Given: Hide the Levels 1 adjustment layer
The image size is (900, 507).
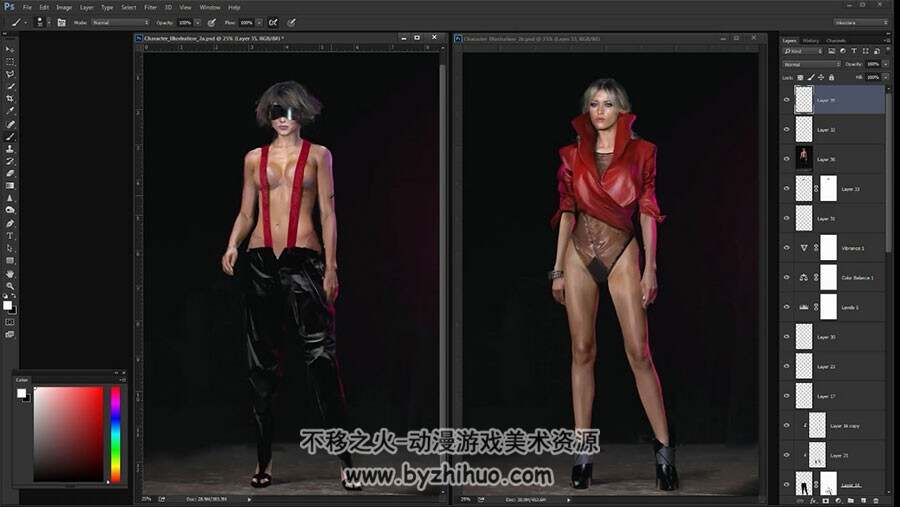Looking at the screenshot, I should [x=786, y=307].
